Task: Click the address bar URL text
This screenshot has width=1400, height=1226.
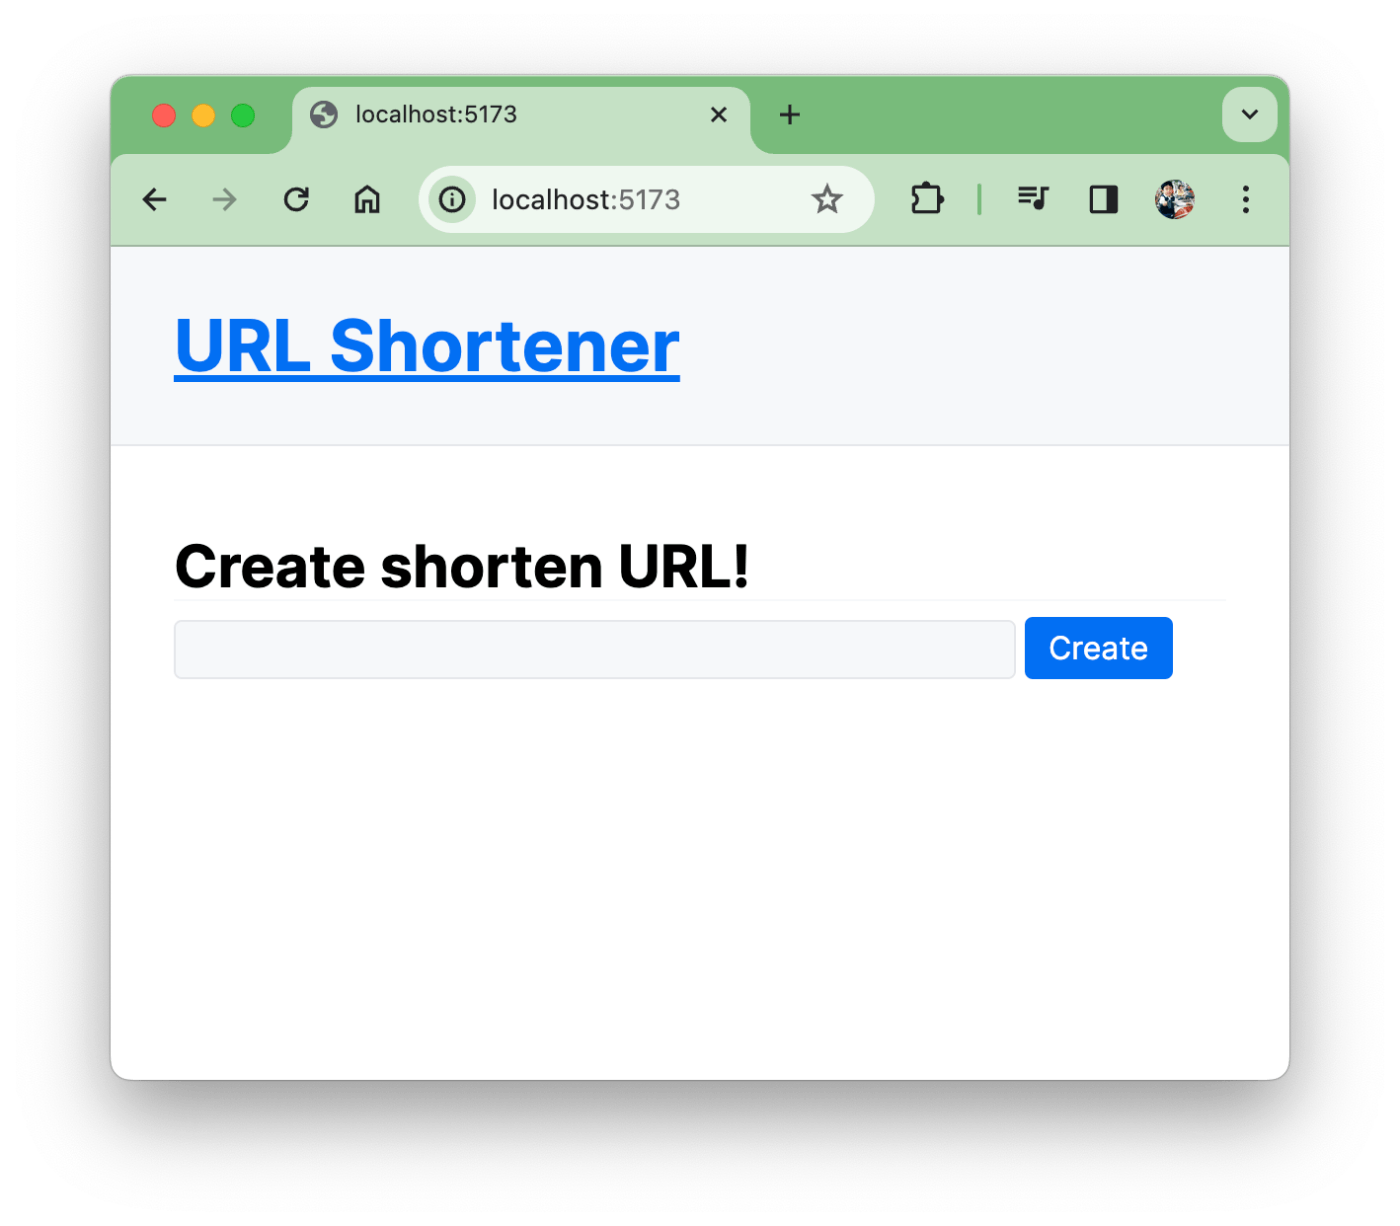Action: click(586, 200)
